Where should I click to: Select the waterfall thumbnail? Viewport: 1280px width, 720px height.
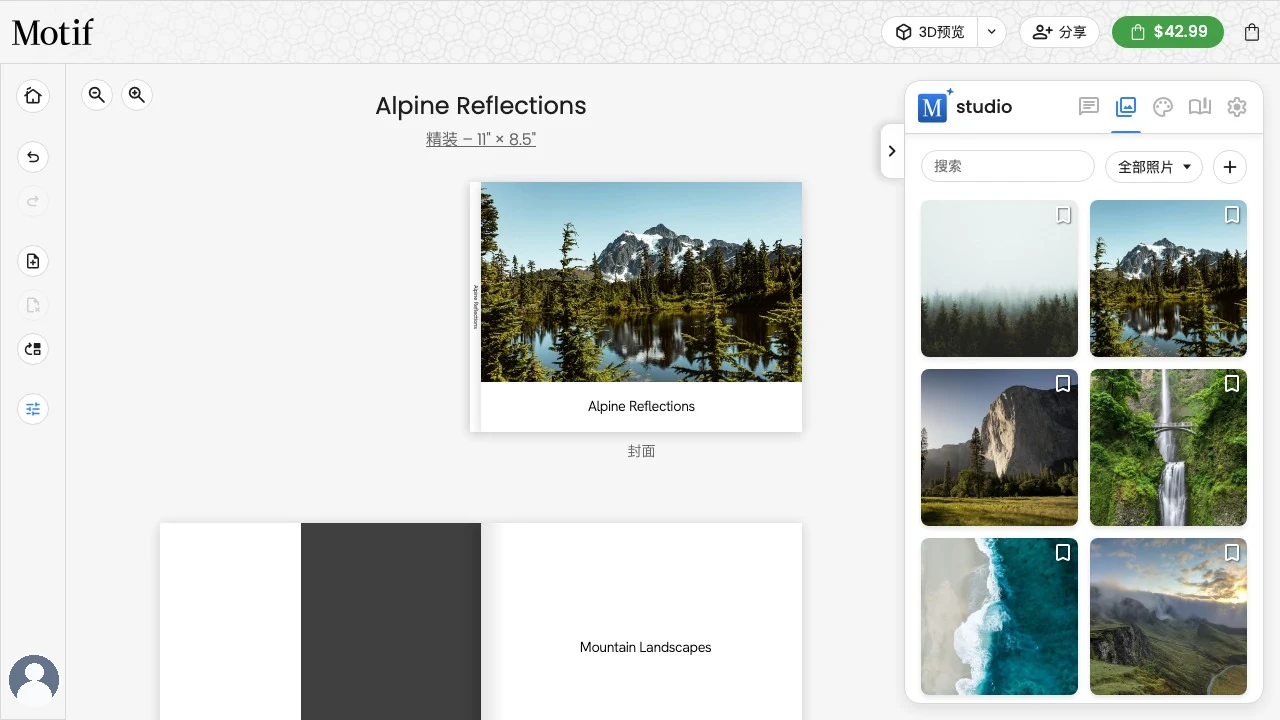[x=1168, y=447]
